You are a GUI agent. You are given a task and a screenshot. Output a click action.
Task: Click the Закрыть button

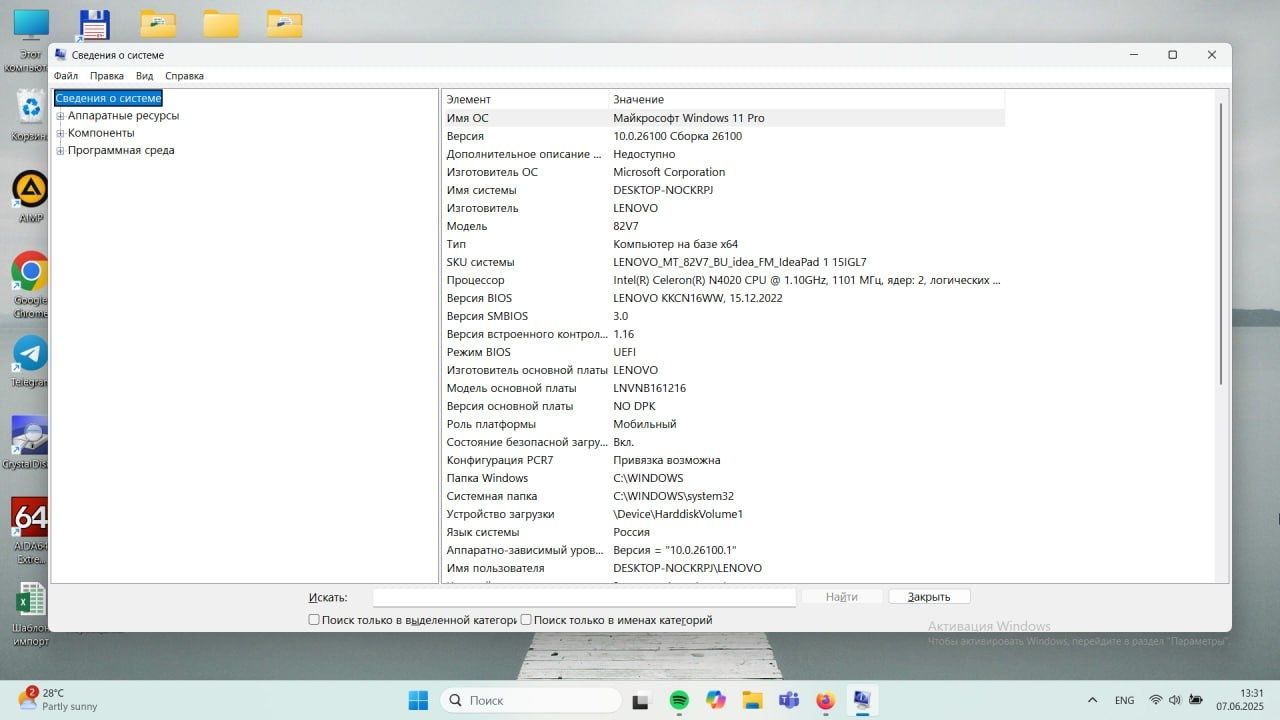click(x=929, y=597)
